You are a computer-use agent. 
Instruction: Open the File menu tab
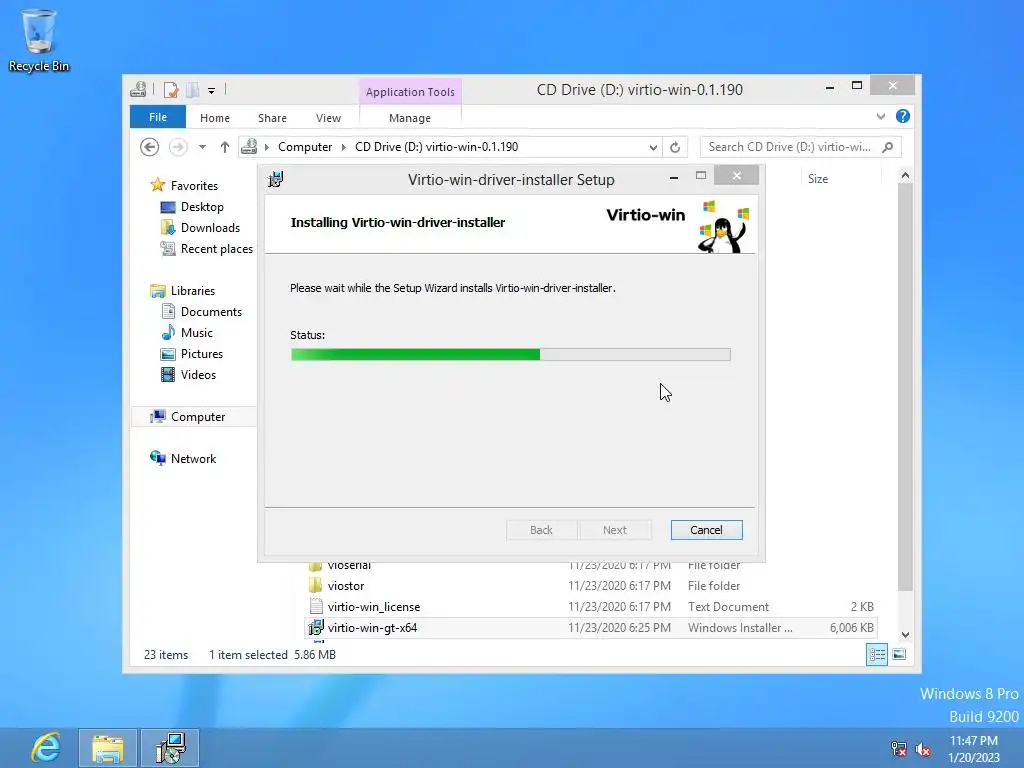click(158, 117)
